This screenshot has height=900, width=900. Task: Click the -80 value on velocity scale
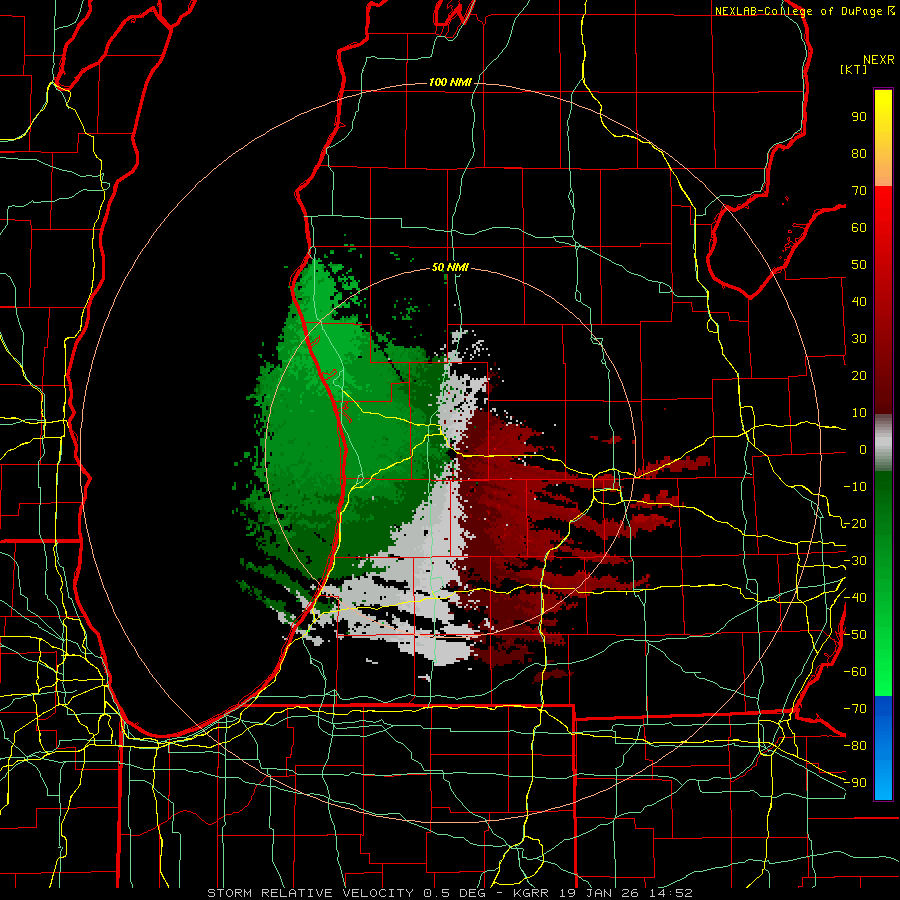pyautogui.click(x=855, y=746)
